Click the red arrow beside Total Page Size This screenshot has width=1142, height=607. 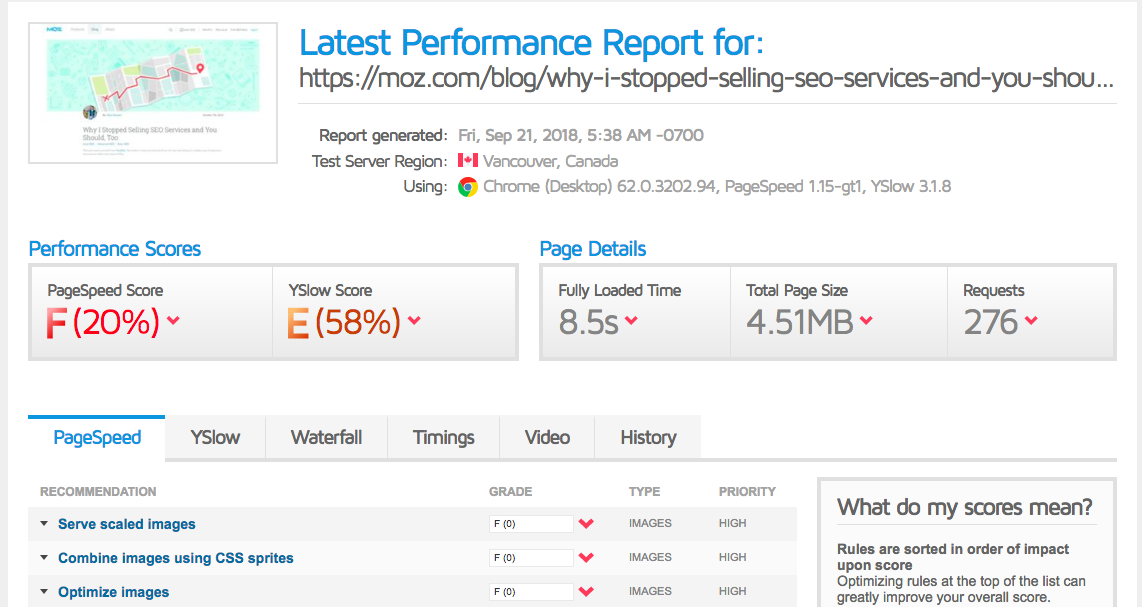866,320
